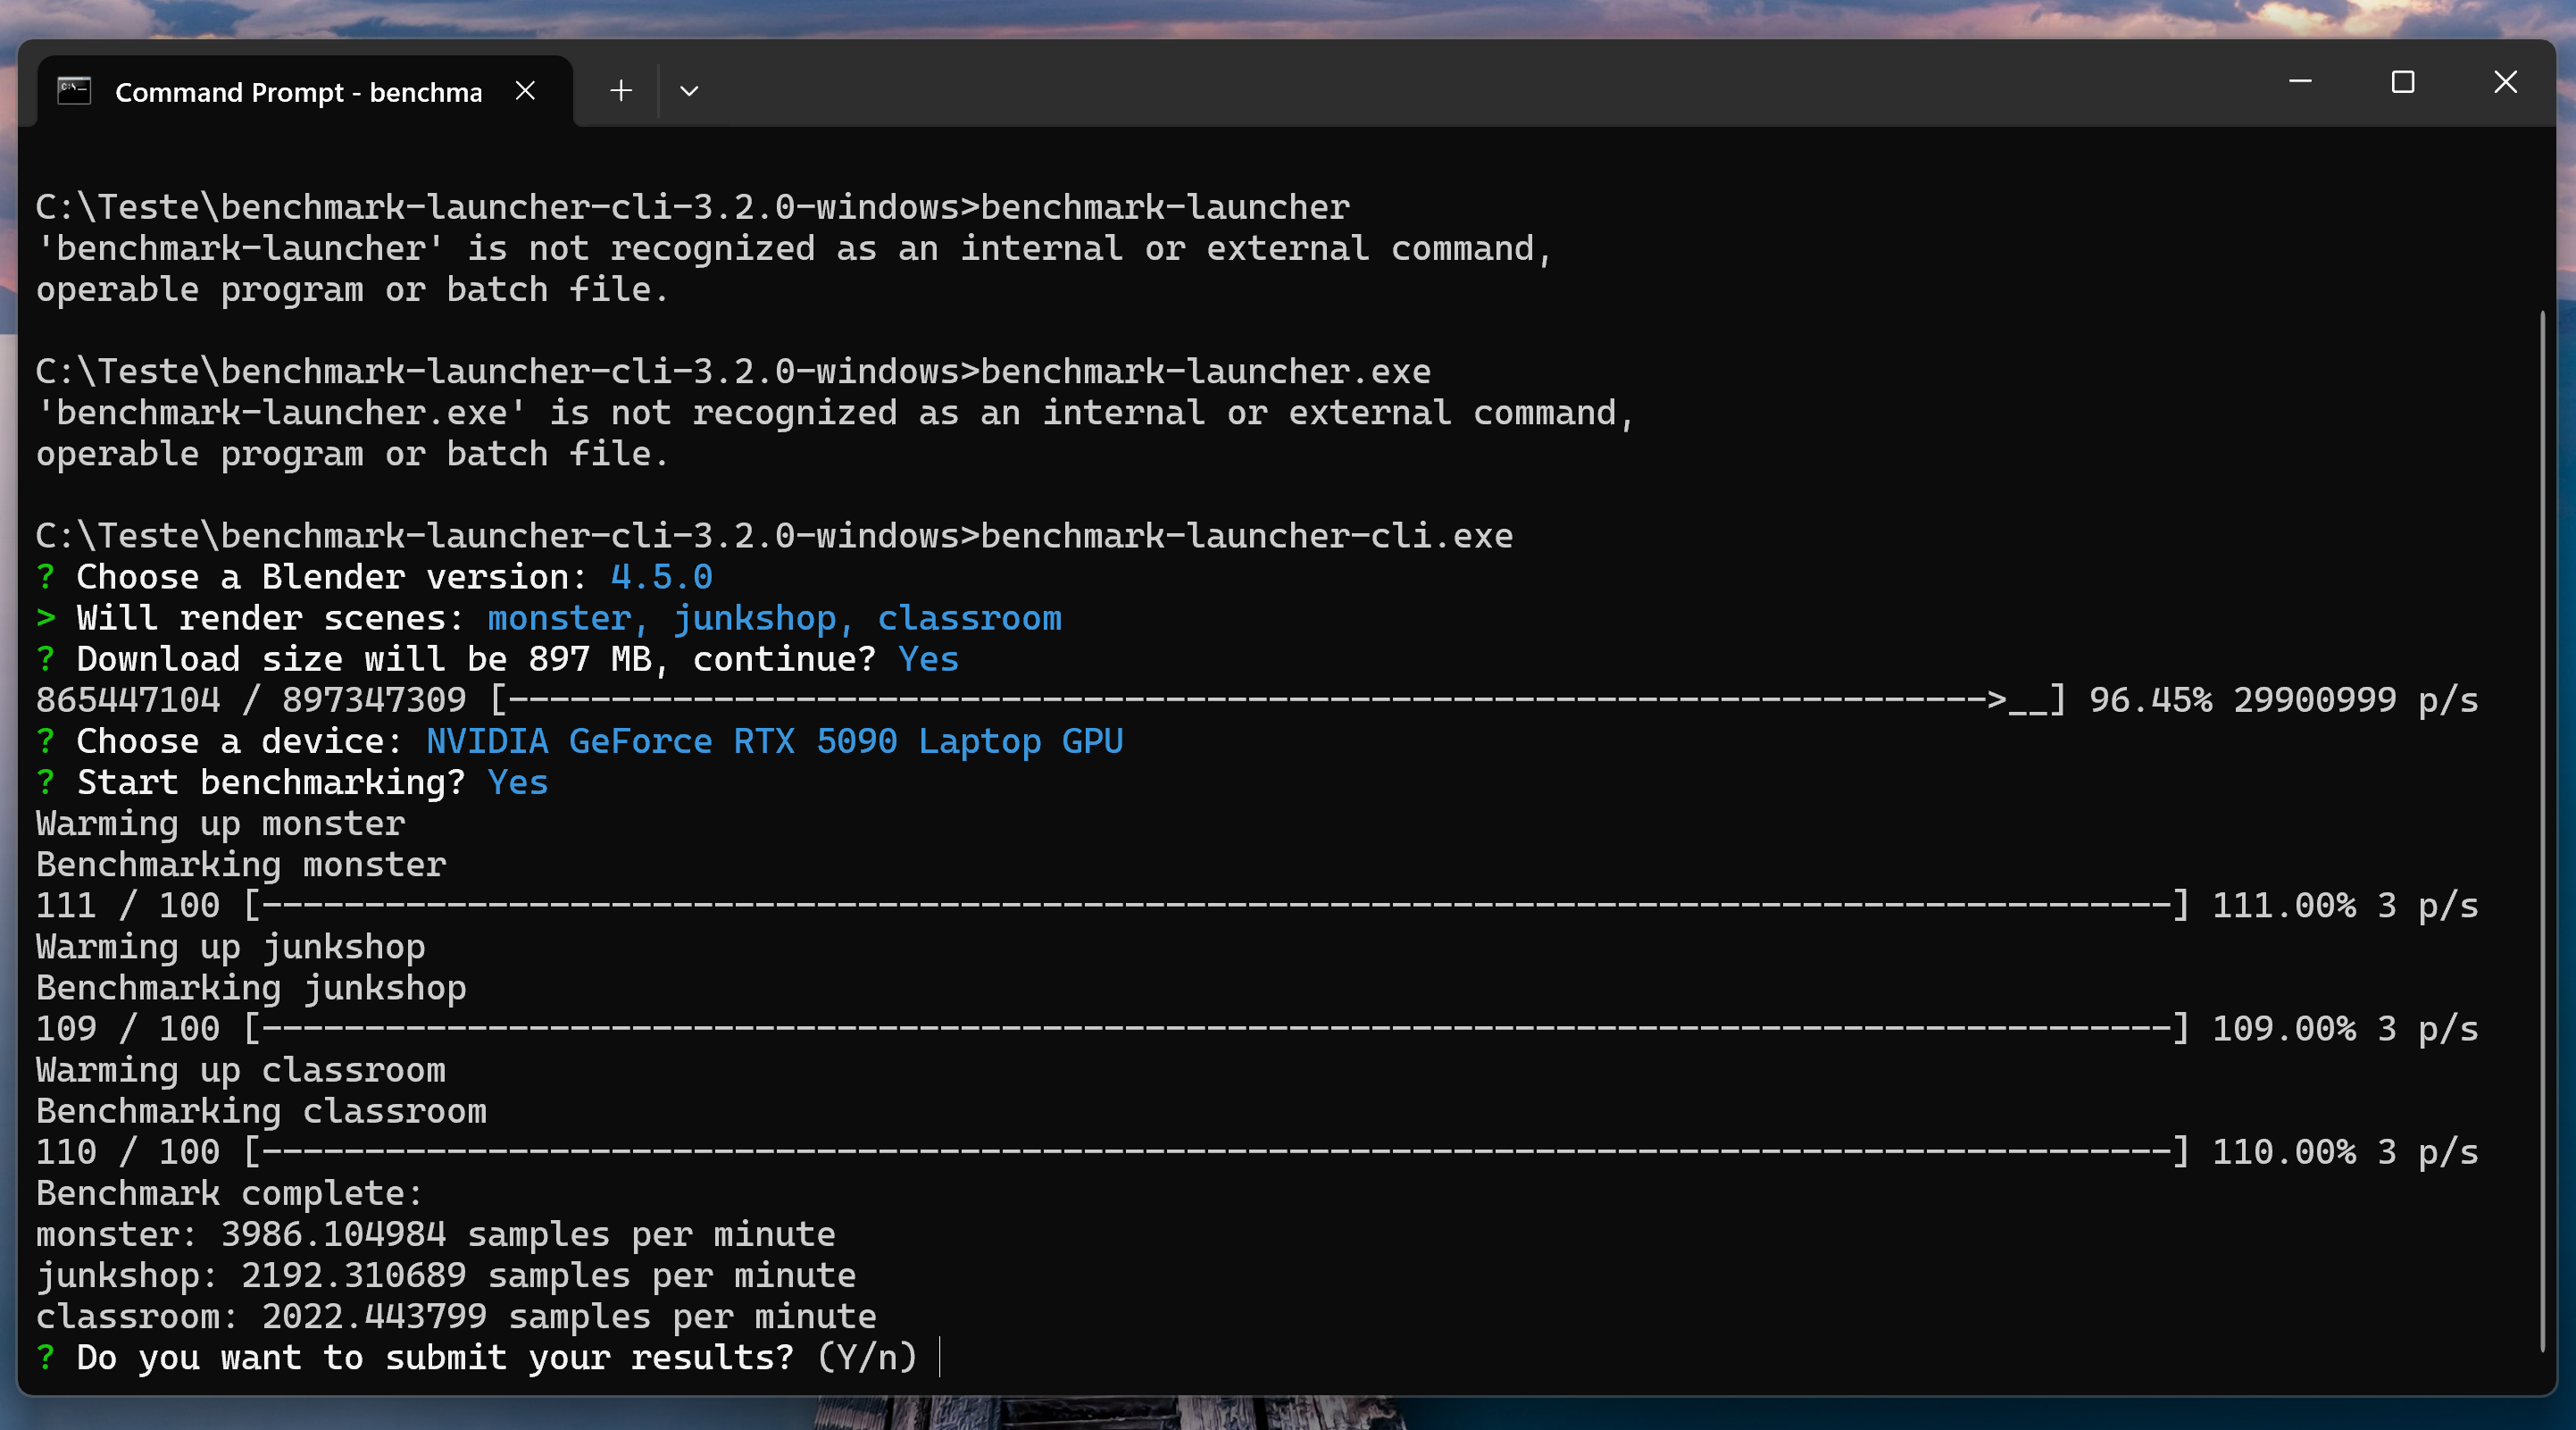The image size is (2576, 1430).
Task: Click the 'monster, junkshop, classroom' scenes text
Action: [774, 618]
